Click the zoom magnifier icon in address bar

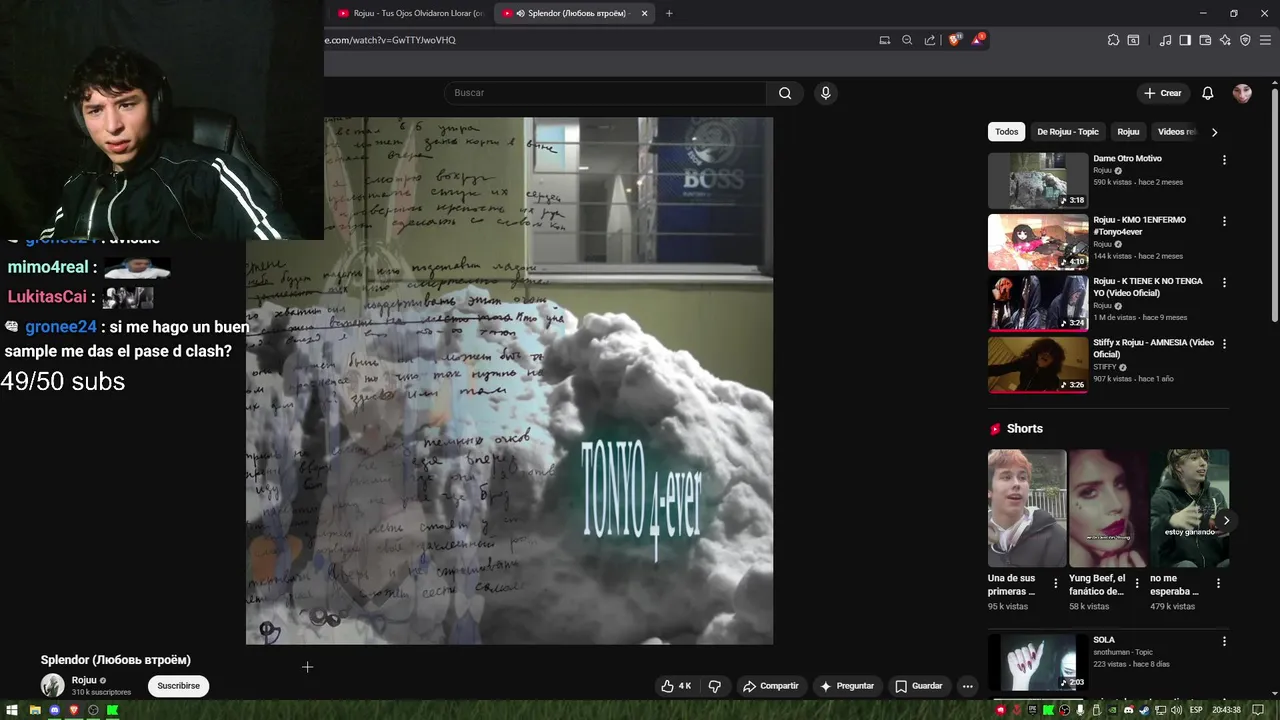tap(907, 40)
